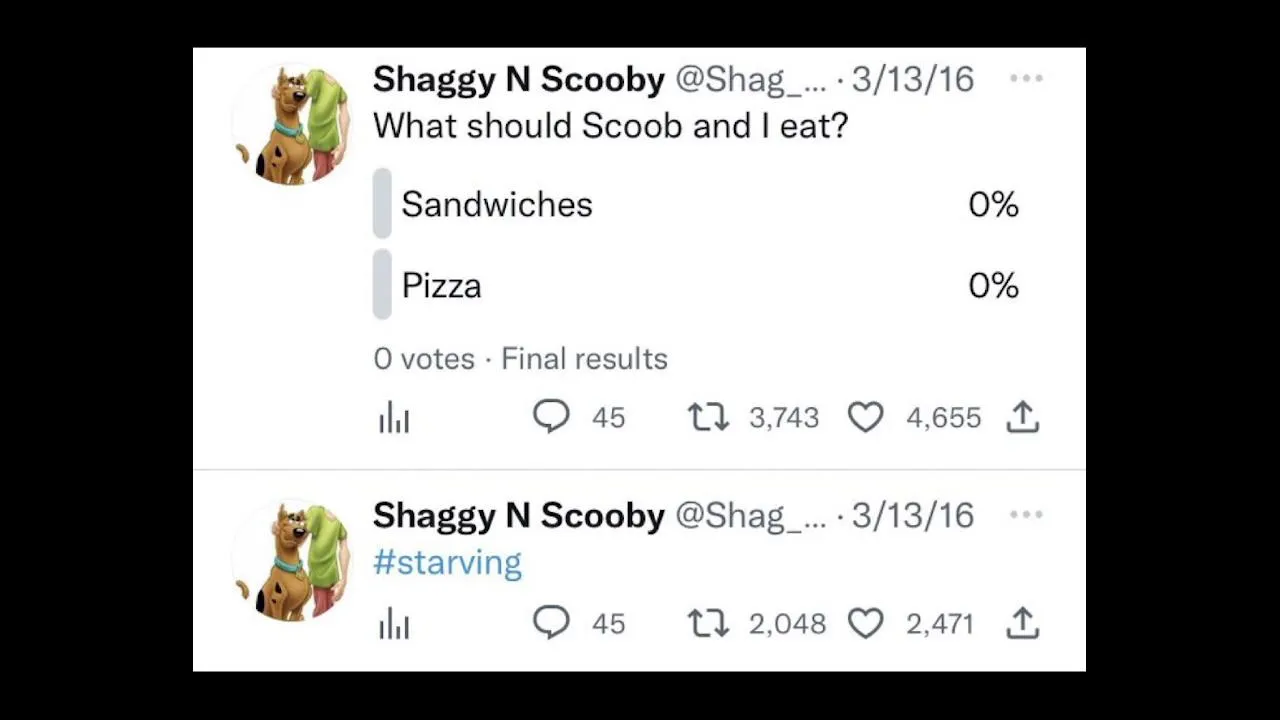Viewport: 1280px width, 720px height.
Task: Open the profile picture on the #starving tweet
Action: point(292,561)
